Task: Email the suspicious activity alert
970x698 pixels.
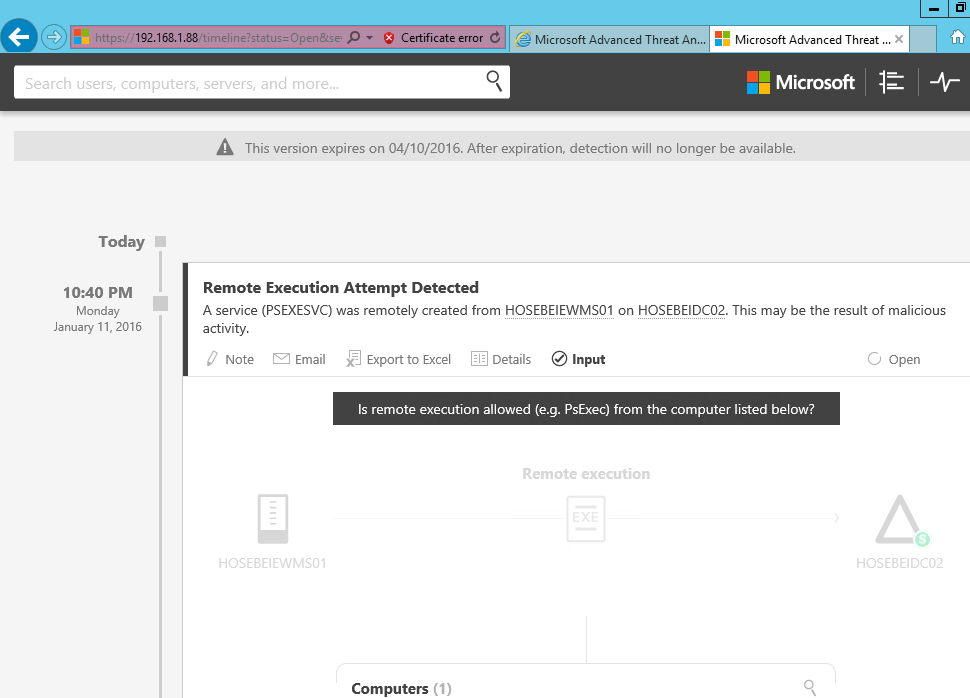Action: (x=299, y=359)
